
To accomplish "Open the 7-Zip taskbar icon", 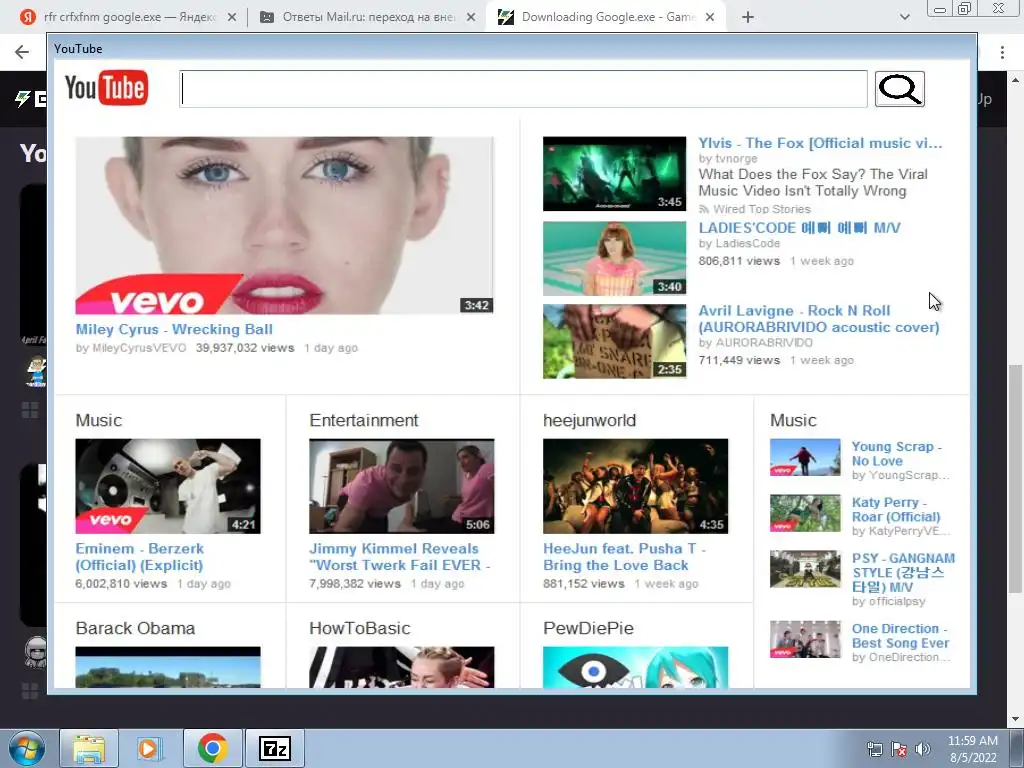I will pyautogui.click(x=274, y=748).
